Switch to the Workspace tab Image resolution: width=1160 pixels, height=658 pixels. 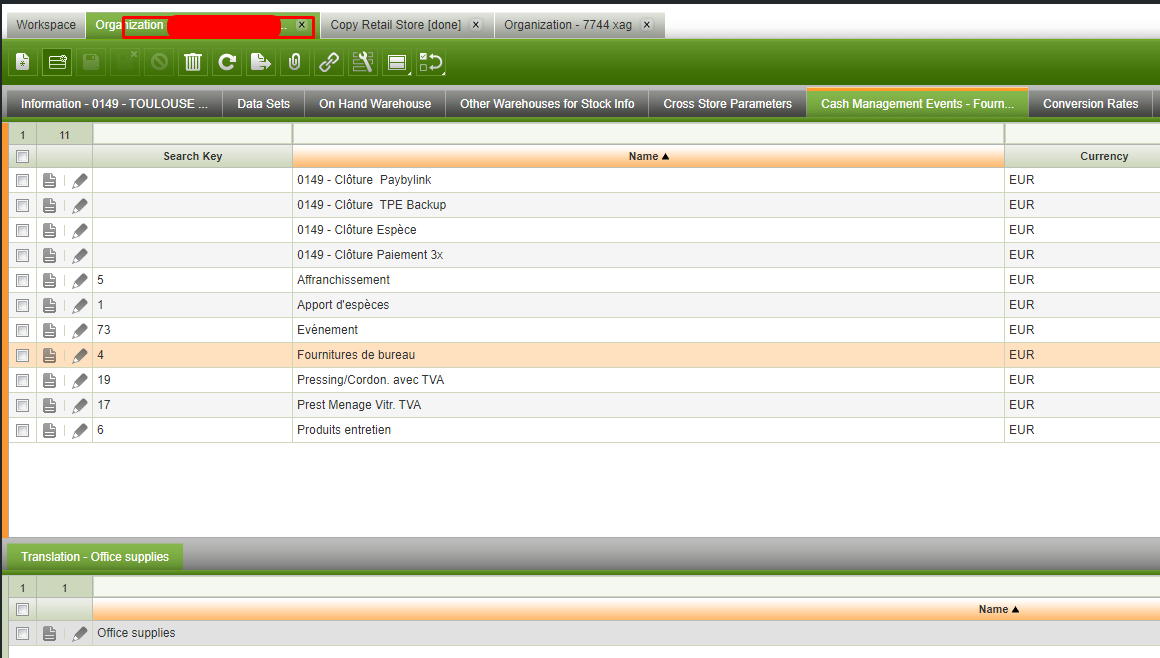46,24
